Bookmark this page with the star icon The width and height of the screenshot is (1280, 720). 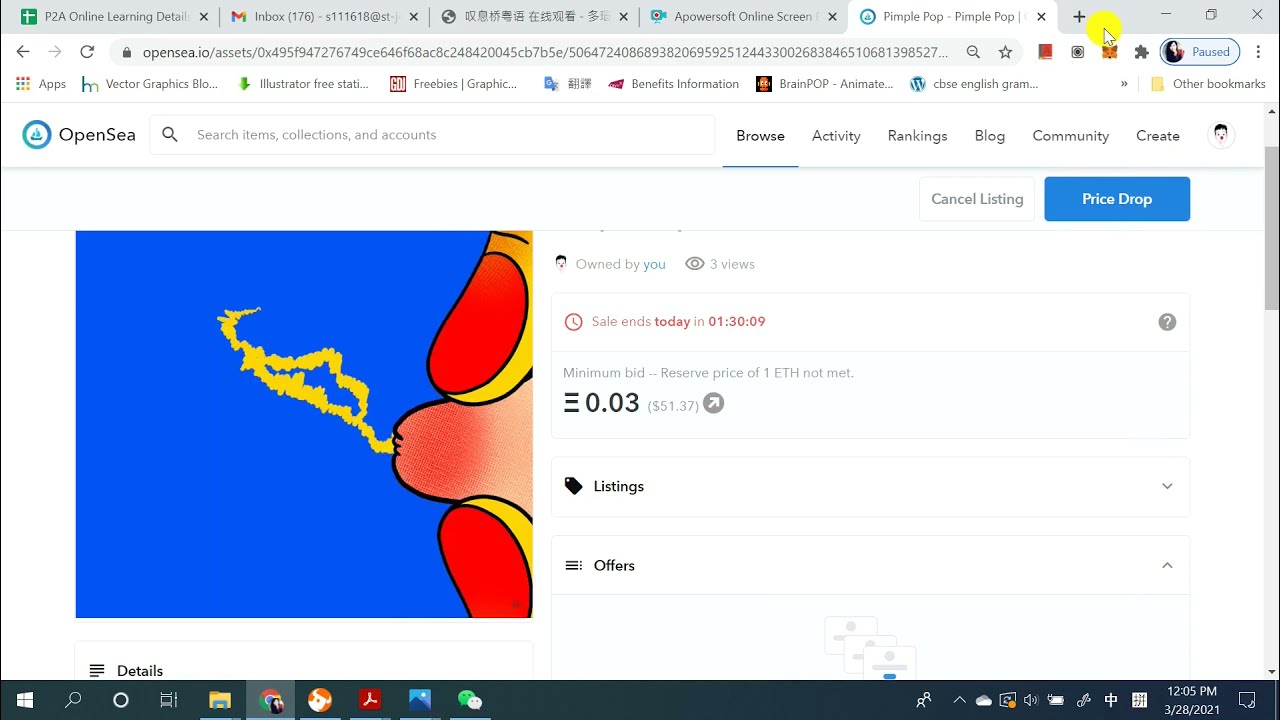pos(1005,52)
